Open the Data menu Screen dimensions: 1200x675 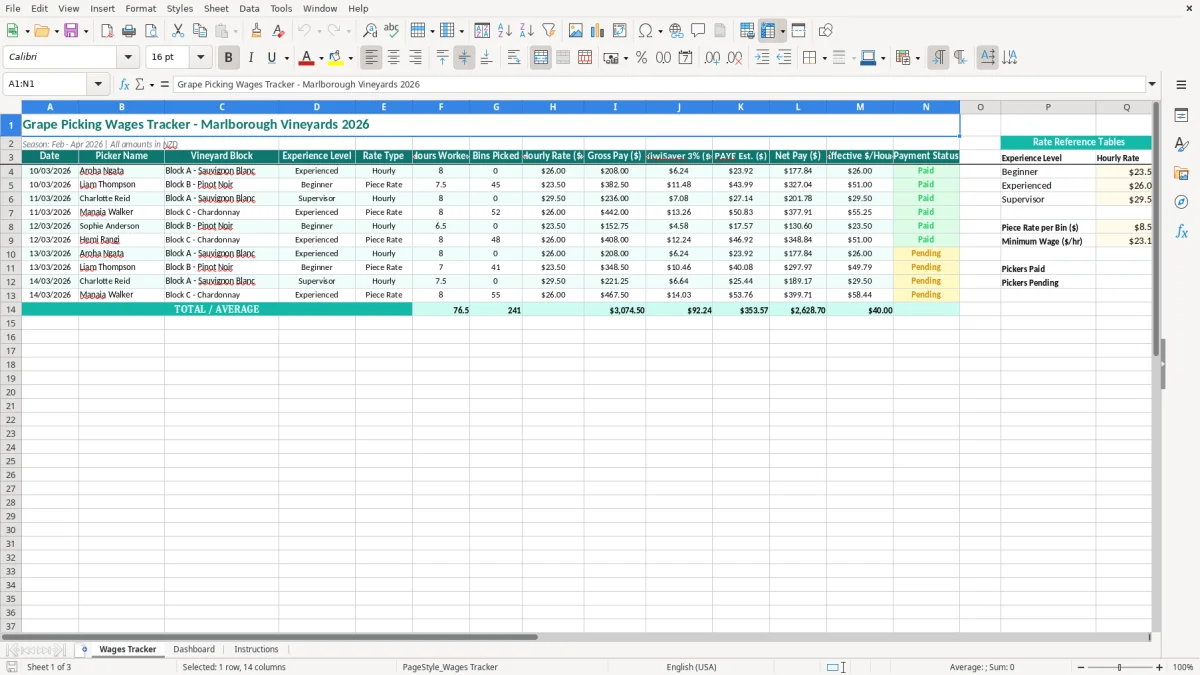tap(249, 8)
